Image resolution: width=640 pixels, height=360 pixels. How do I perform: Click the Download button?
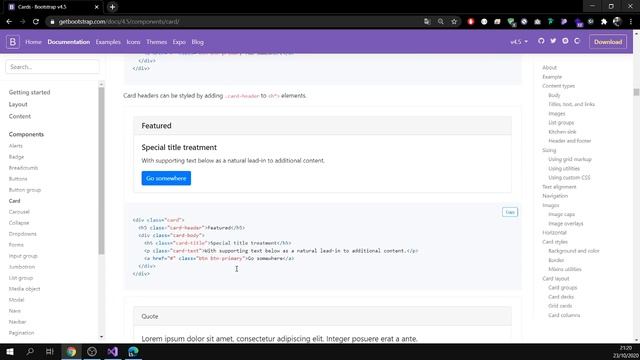(x=608, y=42)
